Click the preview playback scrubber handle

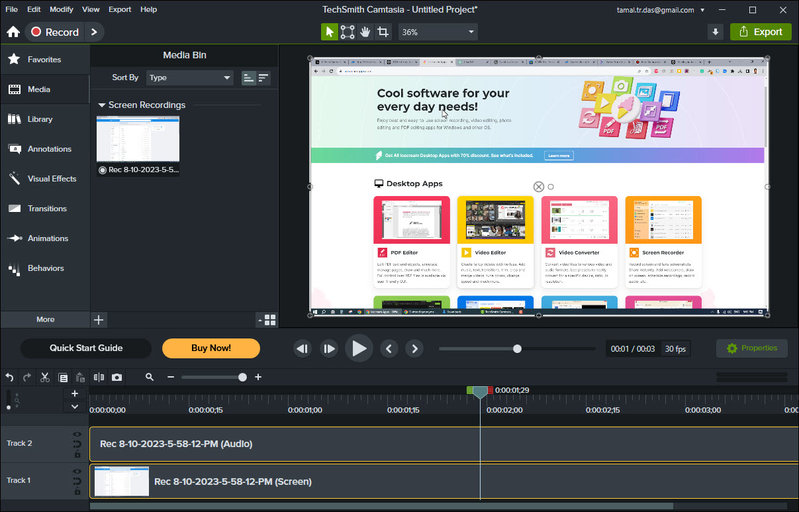click(x=517, y=349)
